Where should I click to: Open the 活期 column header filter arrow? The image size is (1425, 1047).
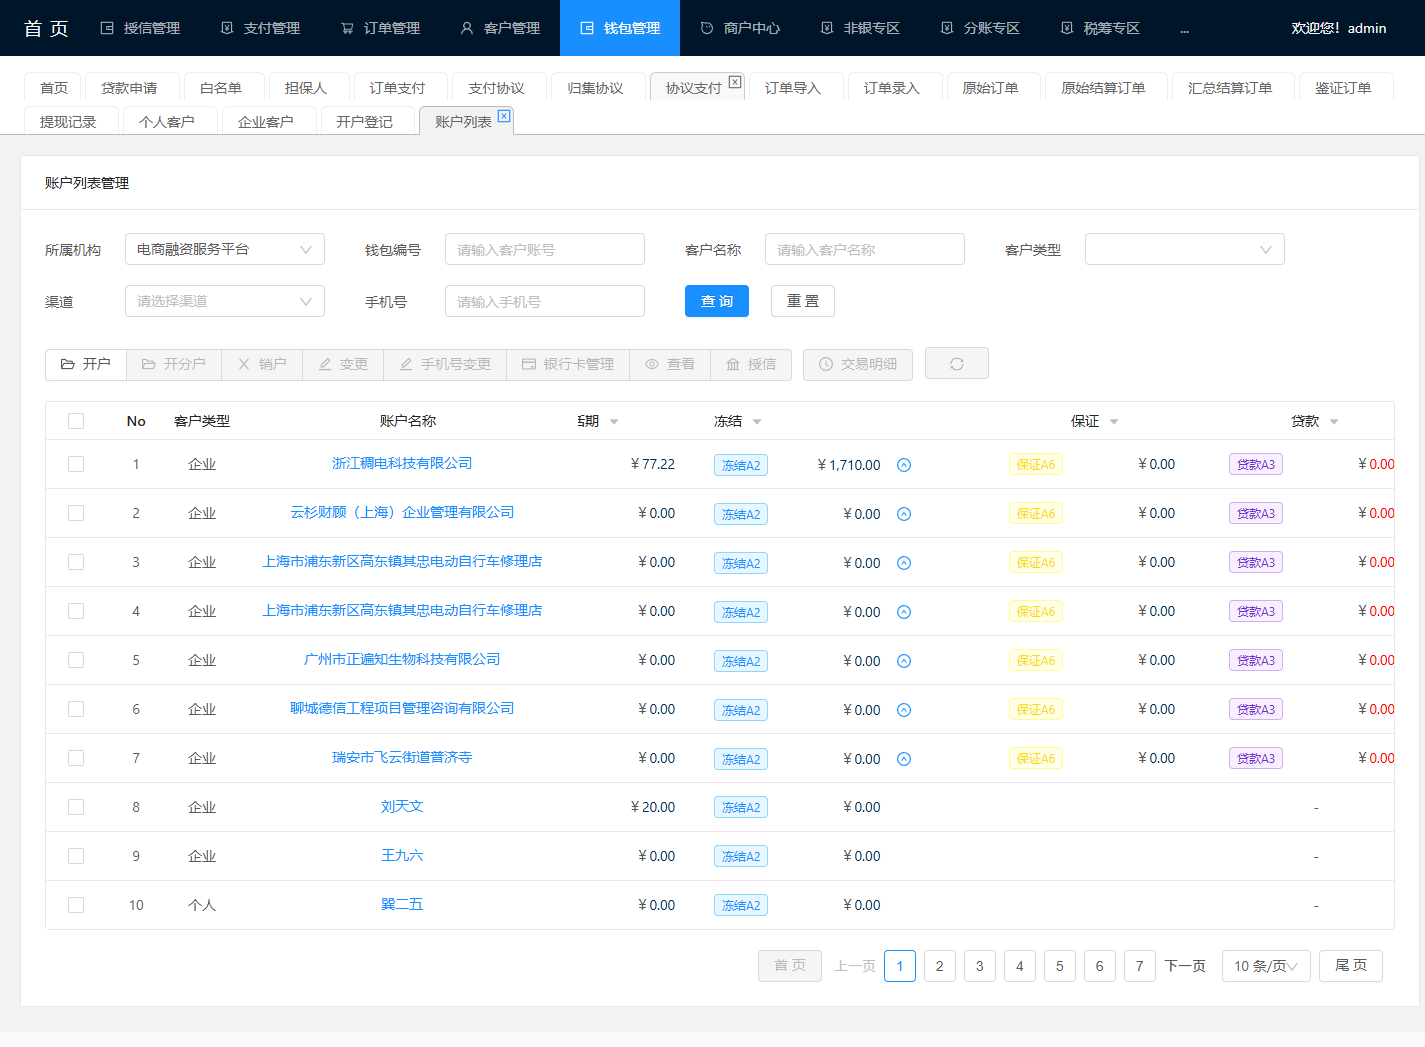tap(614, 422)
